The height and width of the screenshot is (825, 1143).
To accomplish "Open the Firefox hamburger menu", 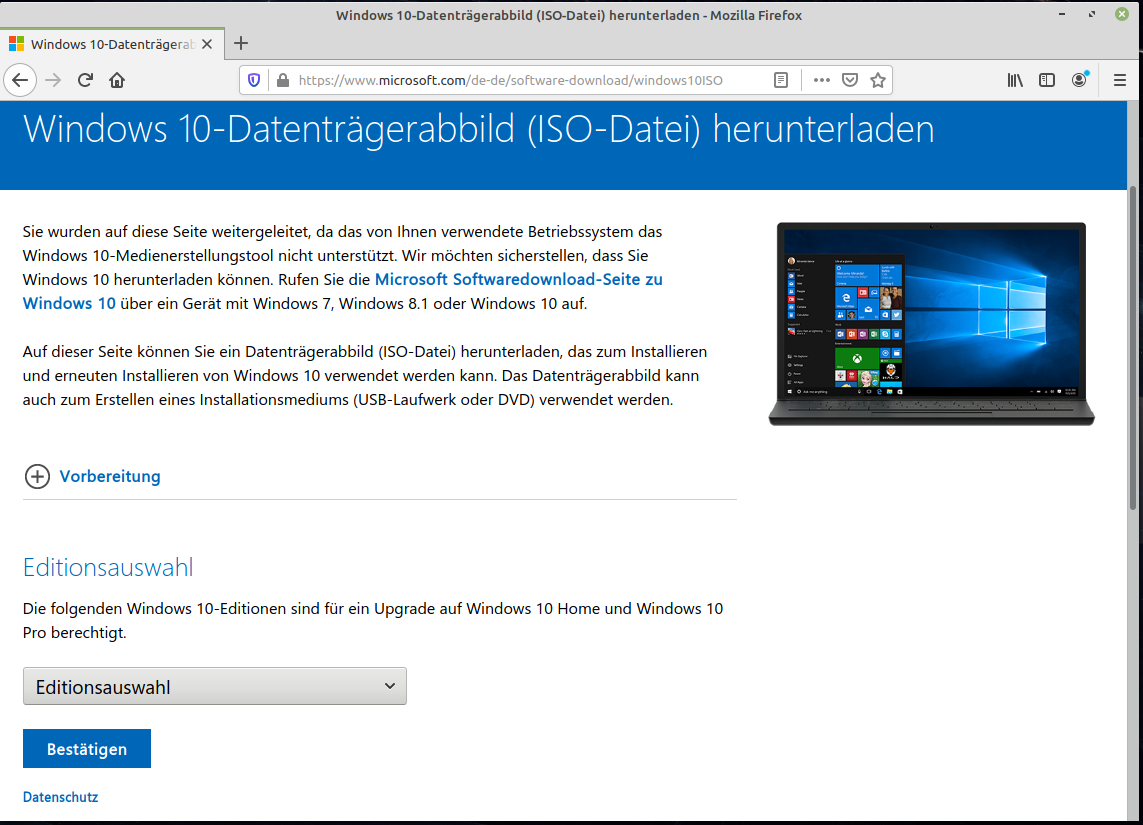I will point(1120,80).
